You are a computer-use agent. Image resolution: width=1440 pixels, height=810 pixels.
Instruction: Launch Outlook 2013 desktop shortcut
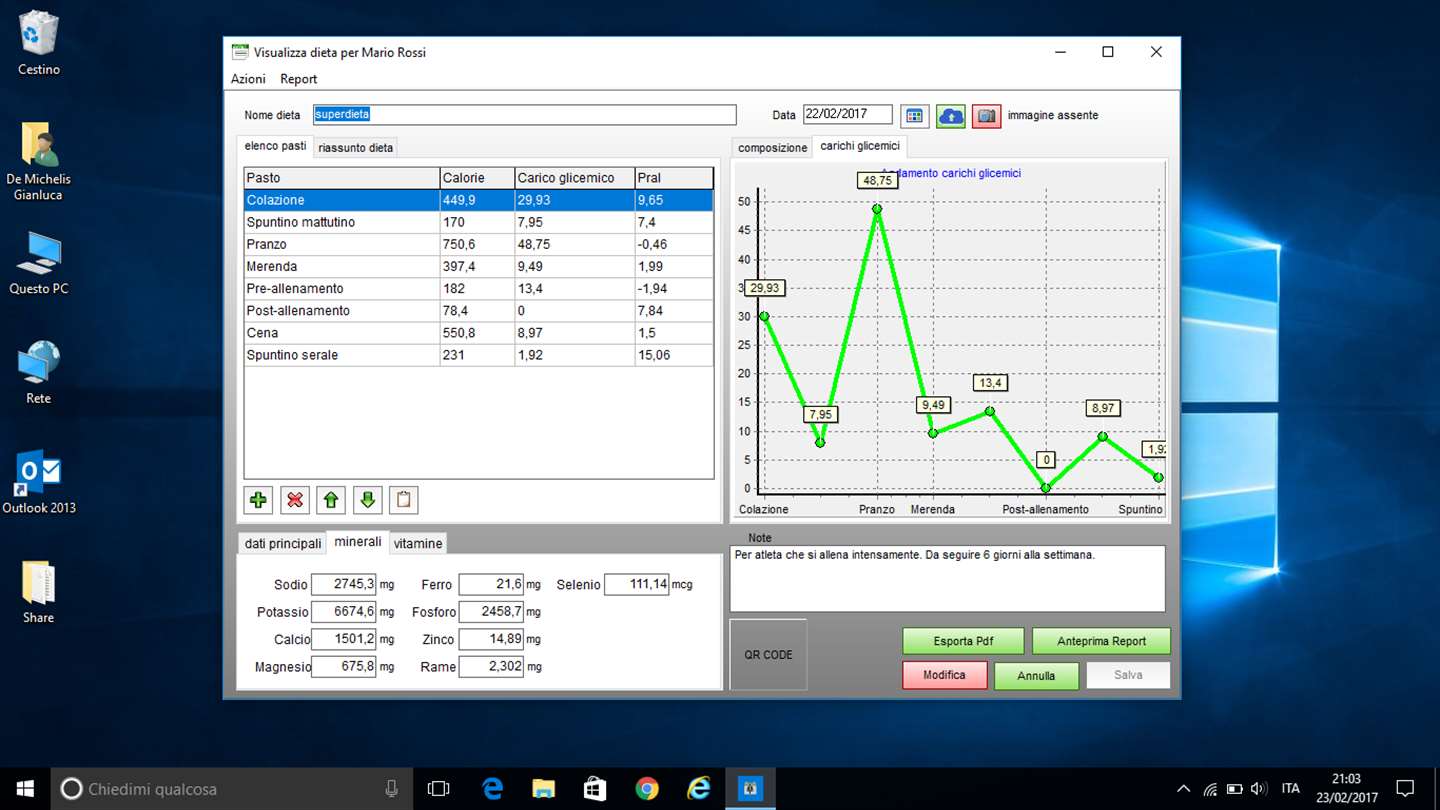pos(39,482)
